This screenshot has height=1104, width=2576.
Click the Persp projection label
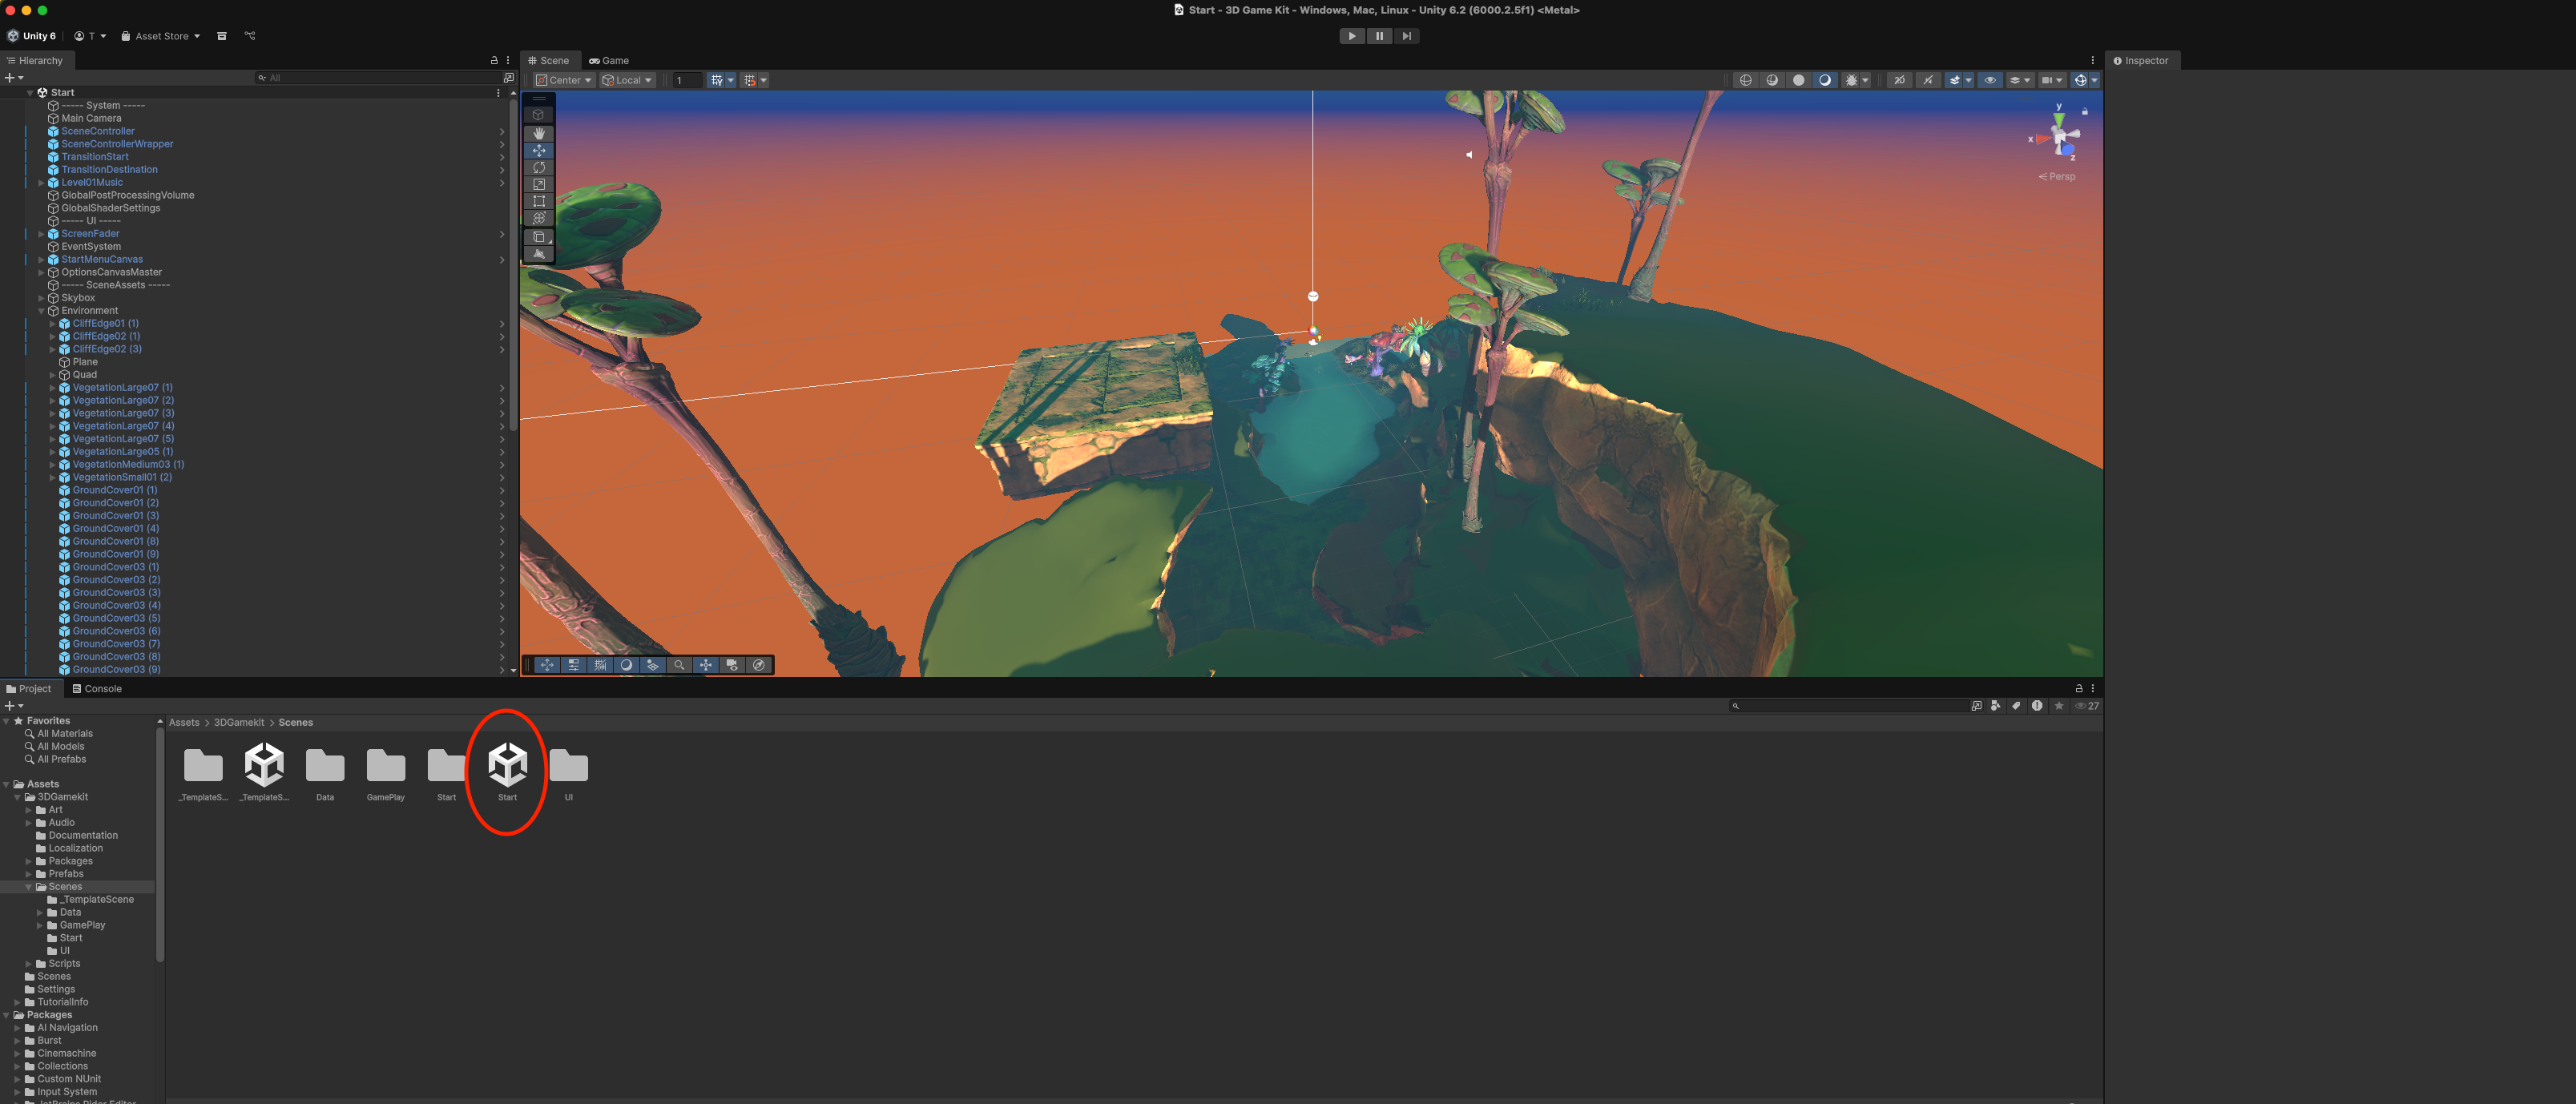[x=2061, y=177]
